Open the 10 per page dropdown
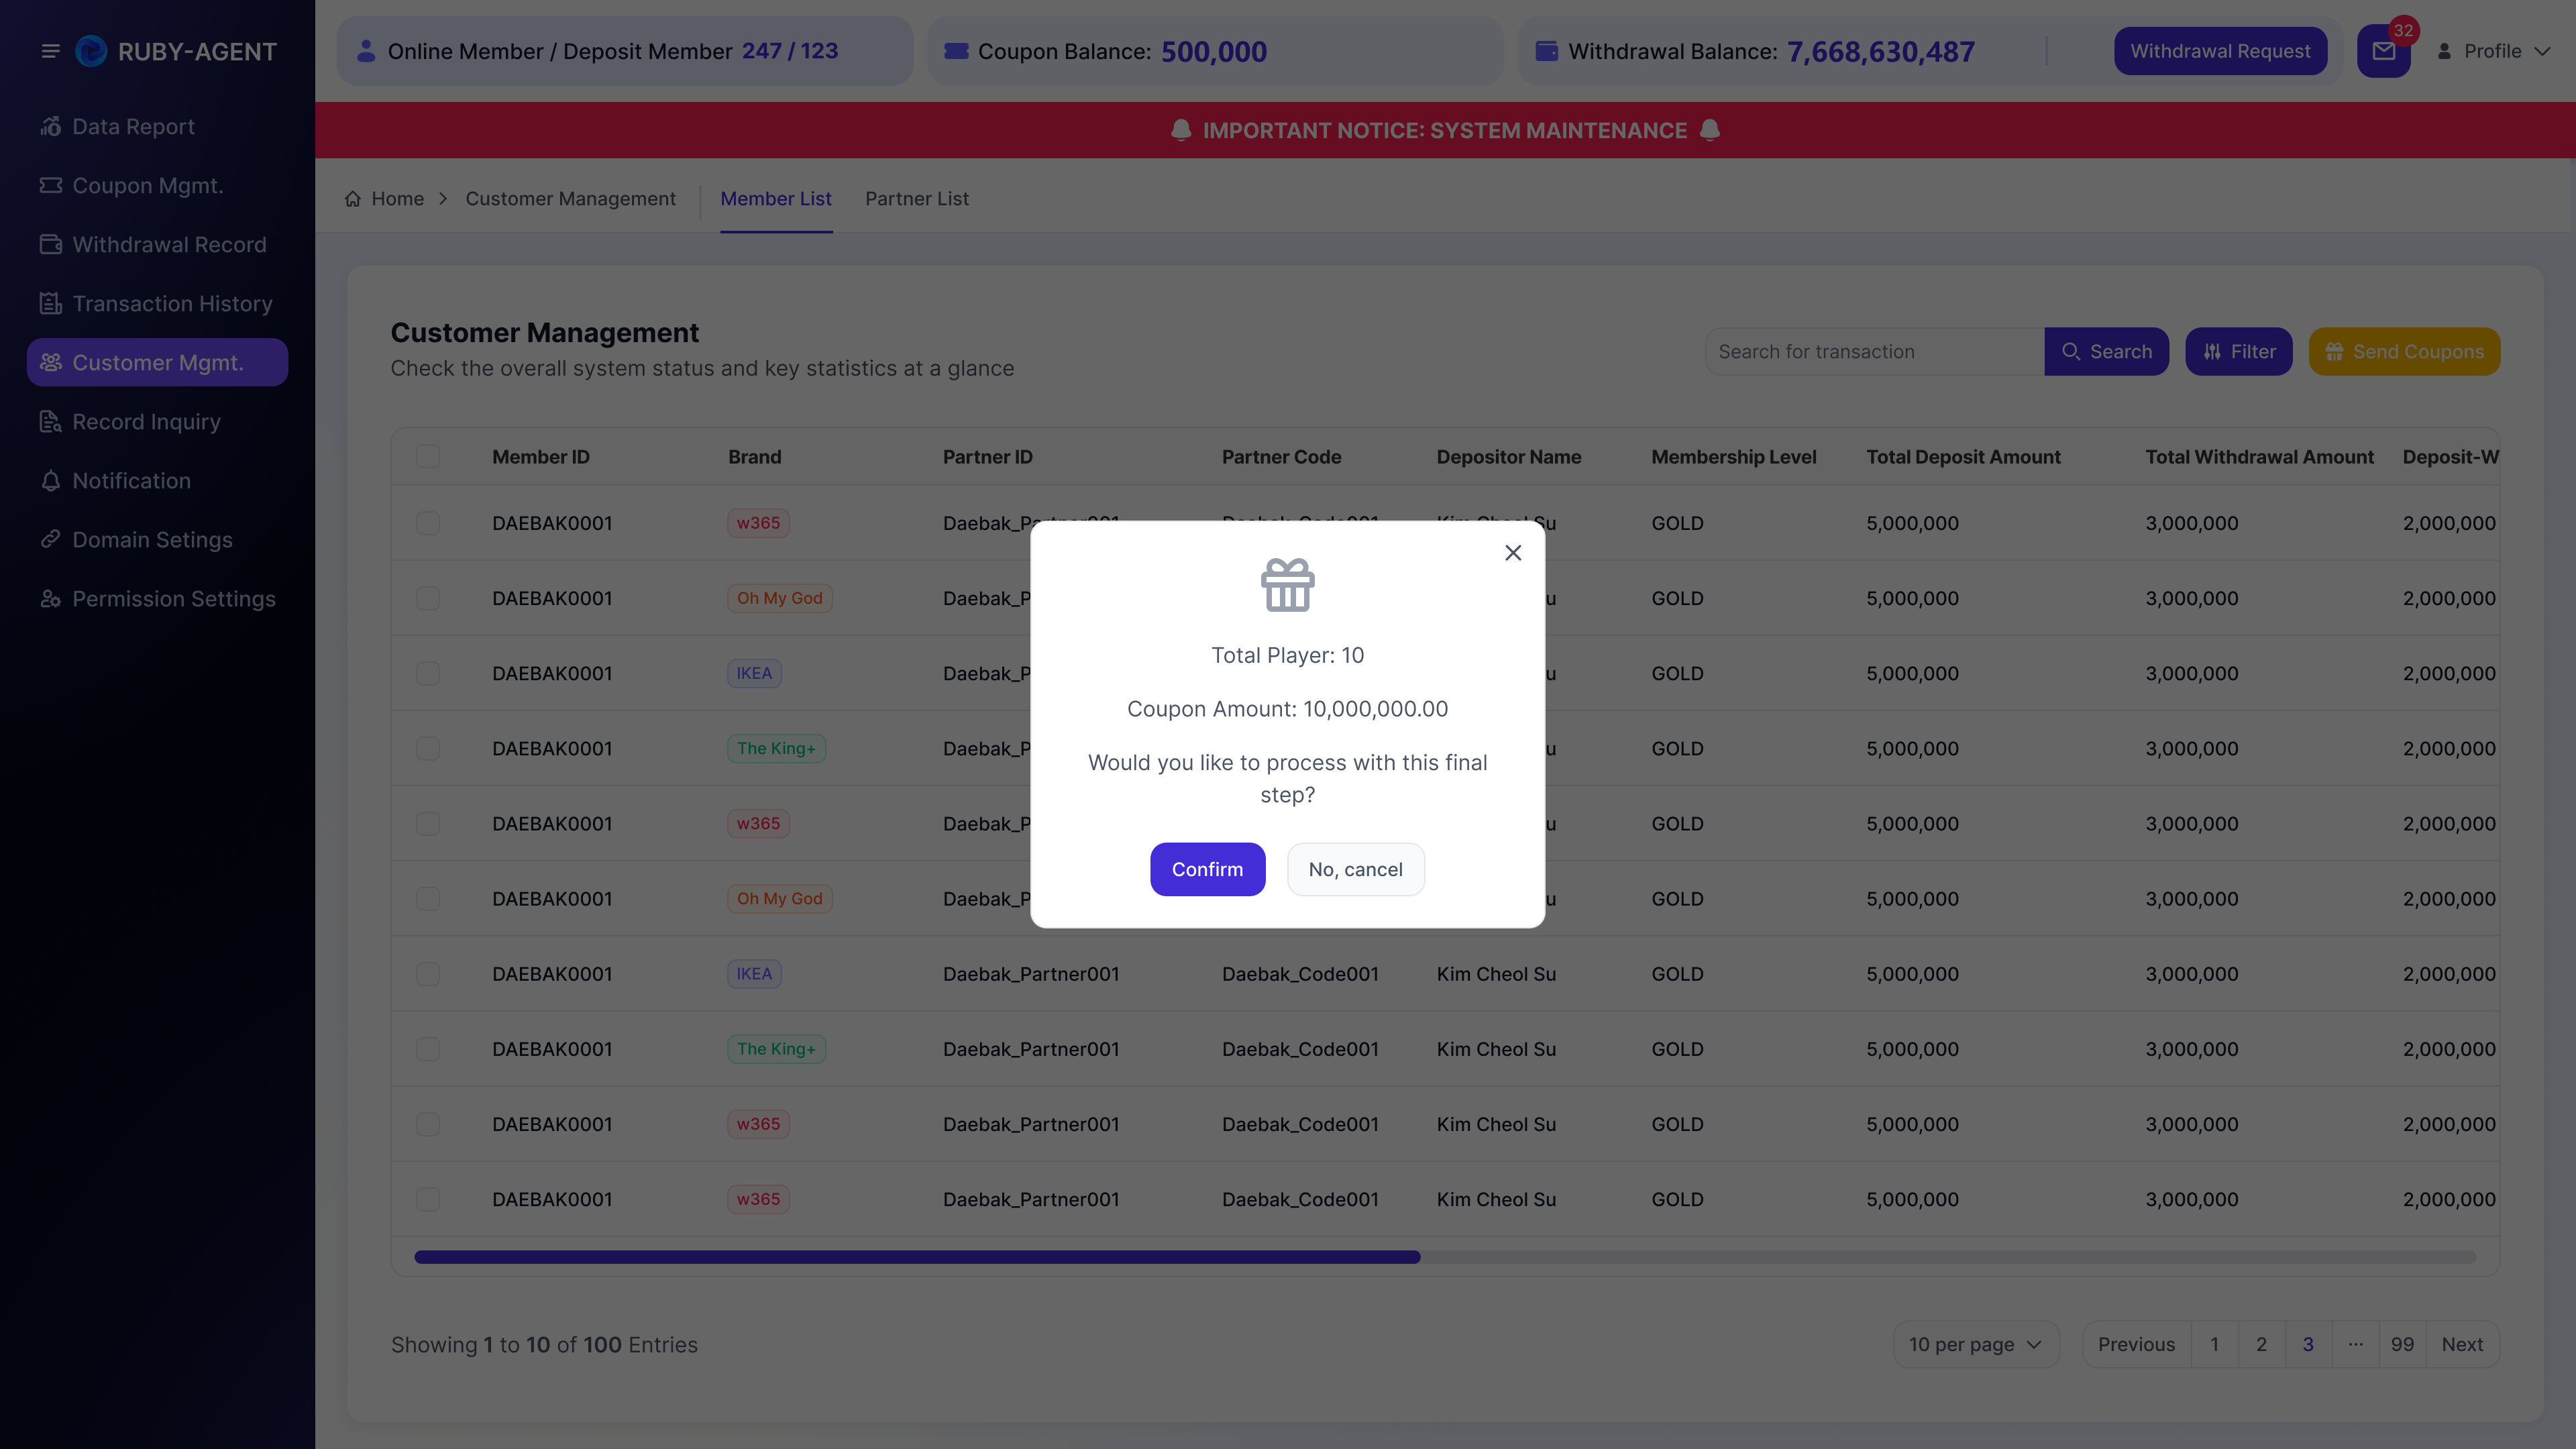Viewport: 2576px width, 1449px height. point(1976,1345)
